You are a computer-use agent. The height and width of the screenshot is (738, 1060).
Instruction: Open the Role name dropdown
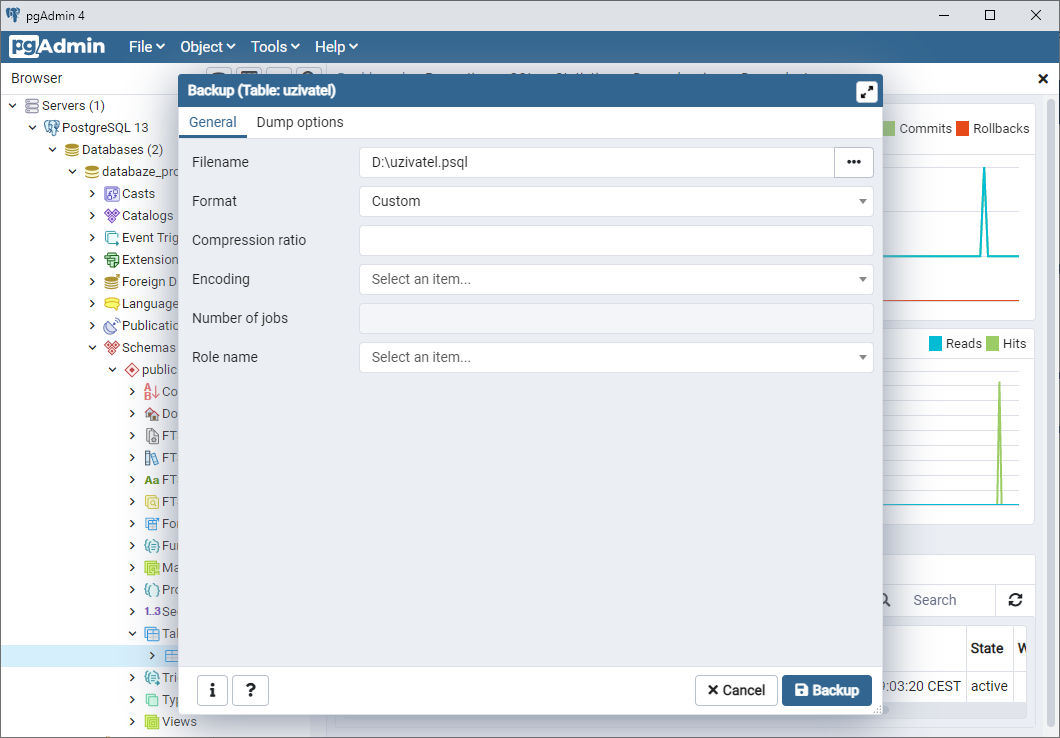click(616, 357)
